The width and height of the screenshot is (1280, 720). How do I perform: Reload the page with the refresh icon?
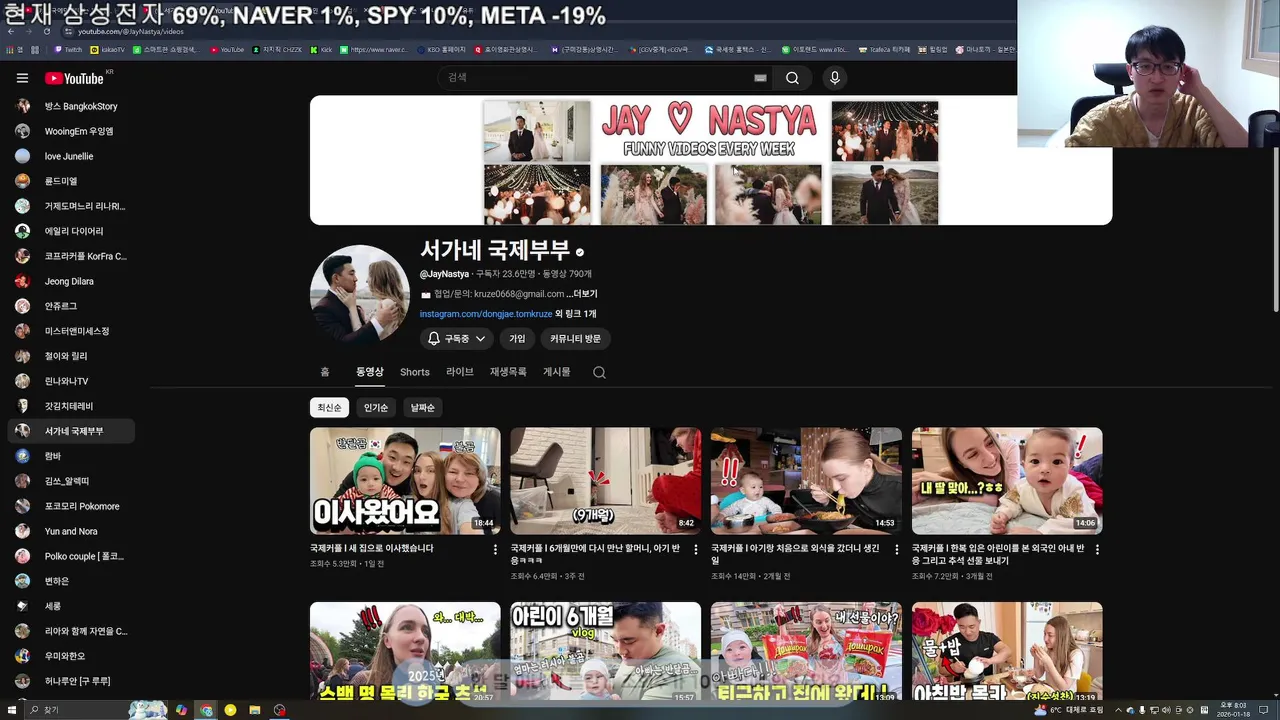click(x=45, y=32)
